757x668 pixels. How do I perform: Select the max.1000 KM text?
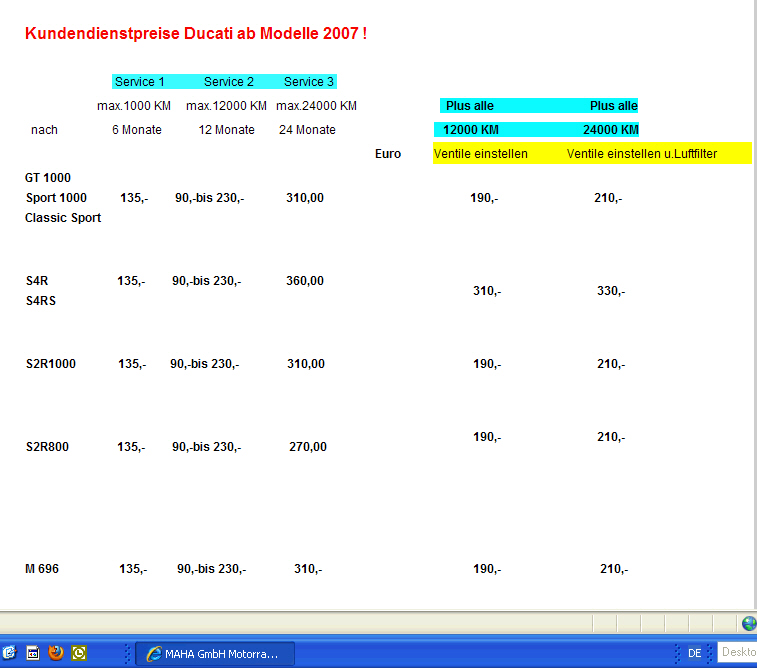[134, 106]
